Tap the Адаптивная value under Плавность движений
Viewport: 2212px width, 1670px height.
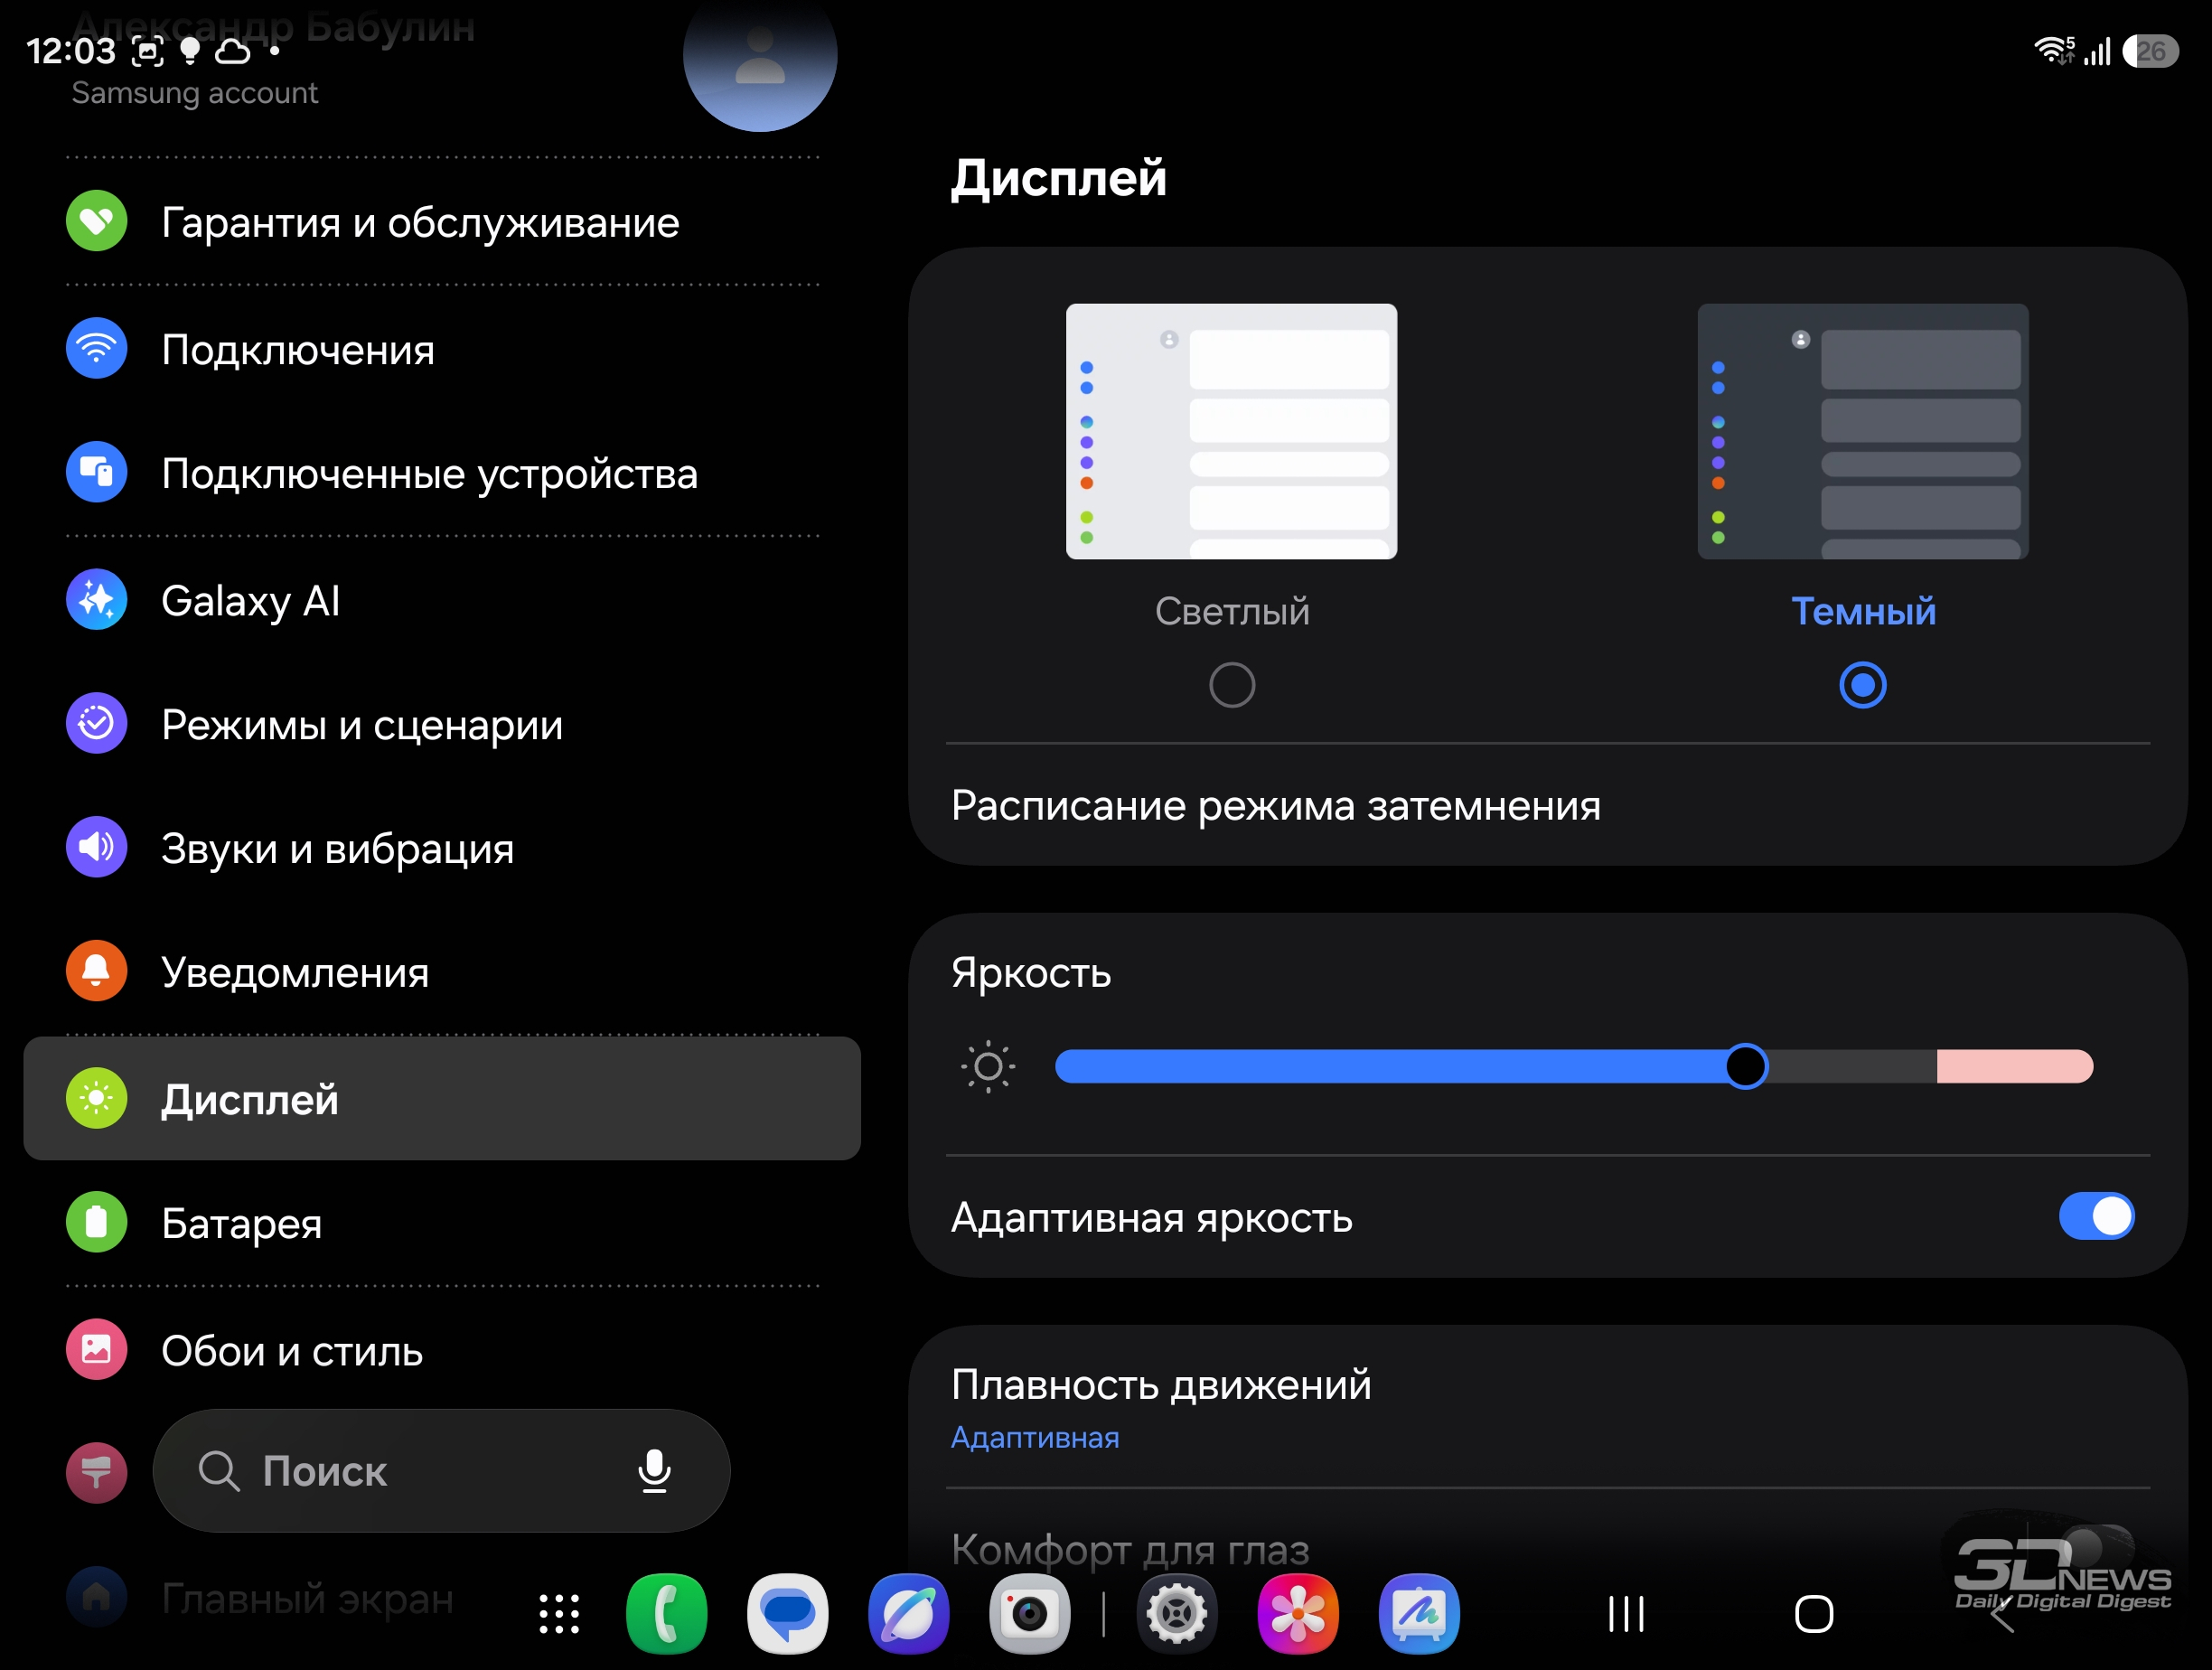tap(1035, 1437)
